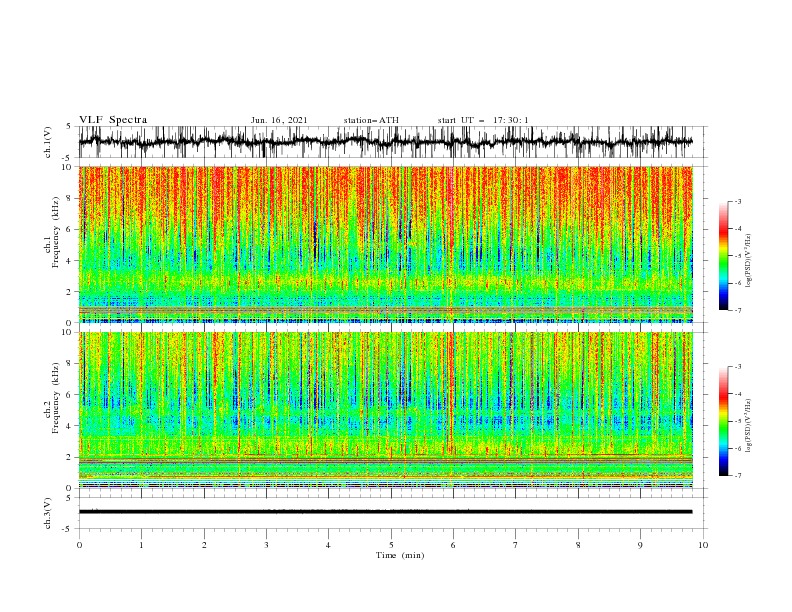
Task: Click the date 'Jun. 16, 2021'
Action: pyautogui.click(x=279, y=120)
